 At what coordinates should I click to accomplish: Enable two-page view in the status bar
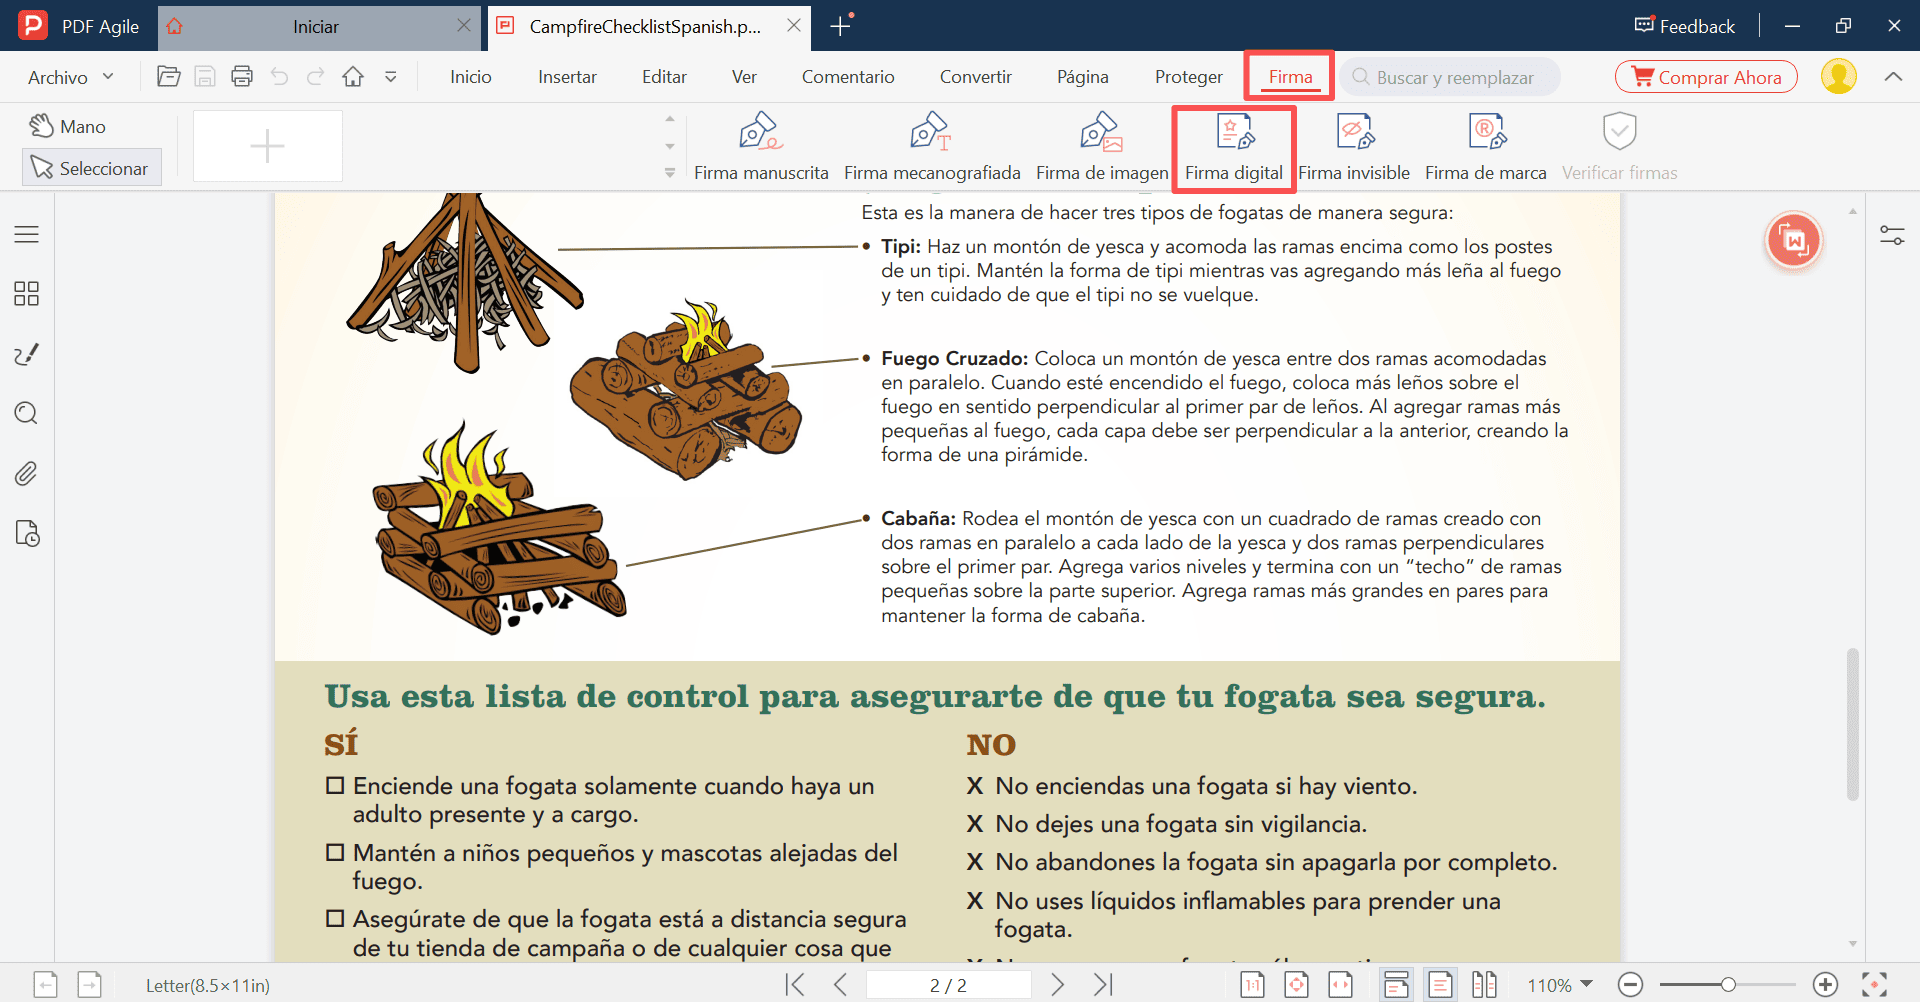point(1485,984)
